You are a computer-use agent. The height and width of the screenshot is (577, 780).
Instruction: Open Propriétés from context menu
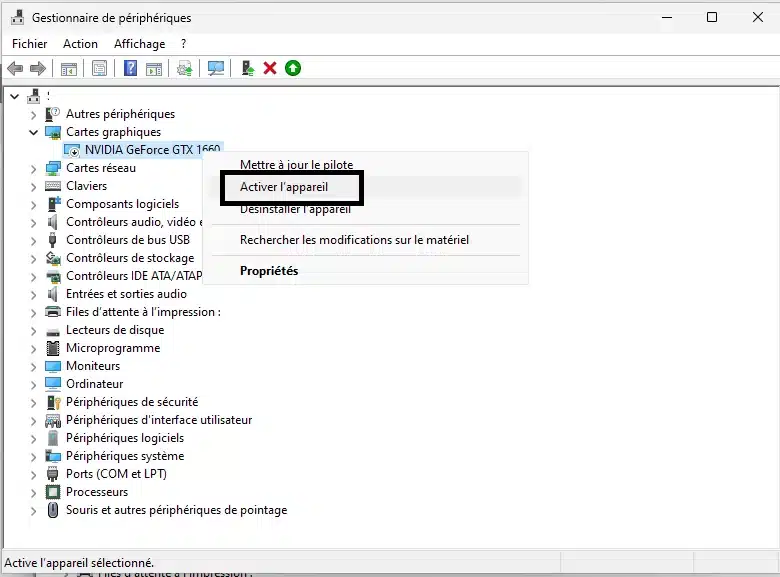tap(269, 271)
